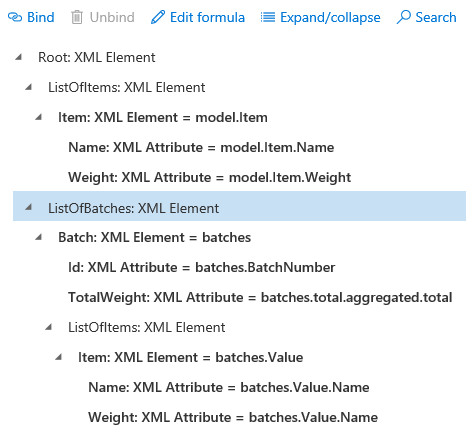Screen dimensions: 466x438
Task: Select the Id attribute bound to batches.BatchNumber
Action: click(201, 267)
